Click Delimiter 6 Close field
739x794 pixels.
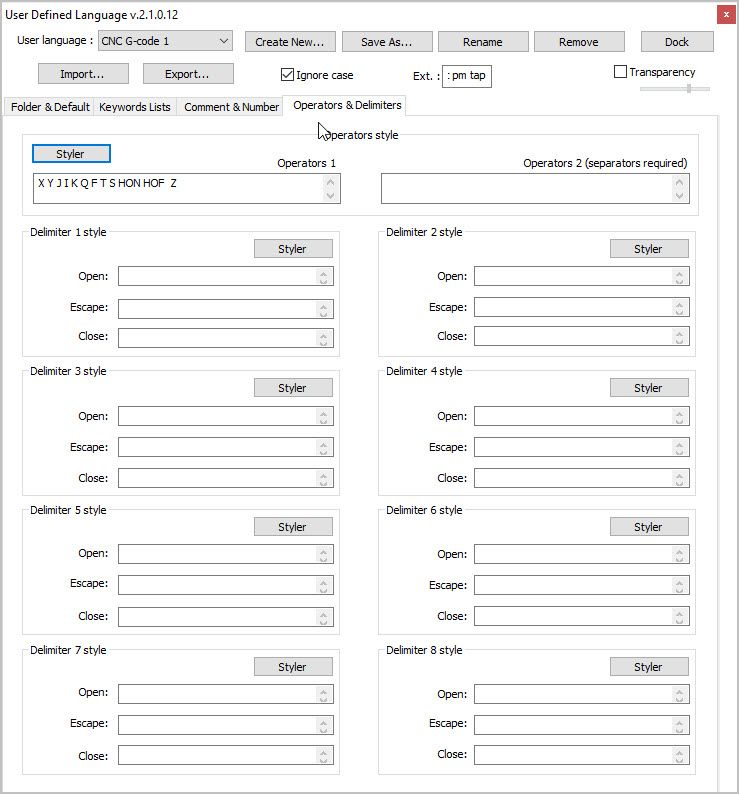581,616
